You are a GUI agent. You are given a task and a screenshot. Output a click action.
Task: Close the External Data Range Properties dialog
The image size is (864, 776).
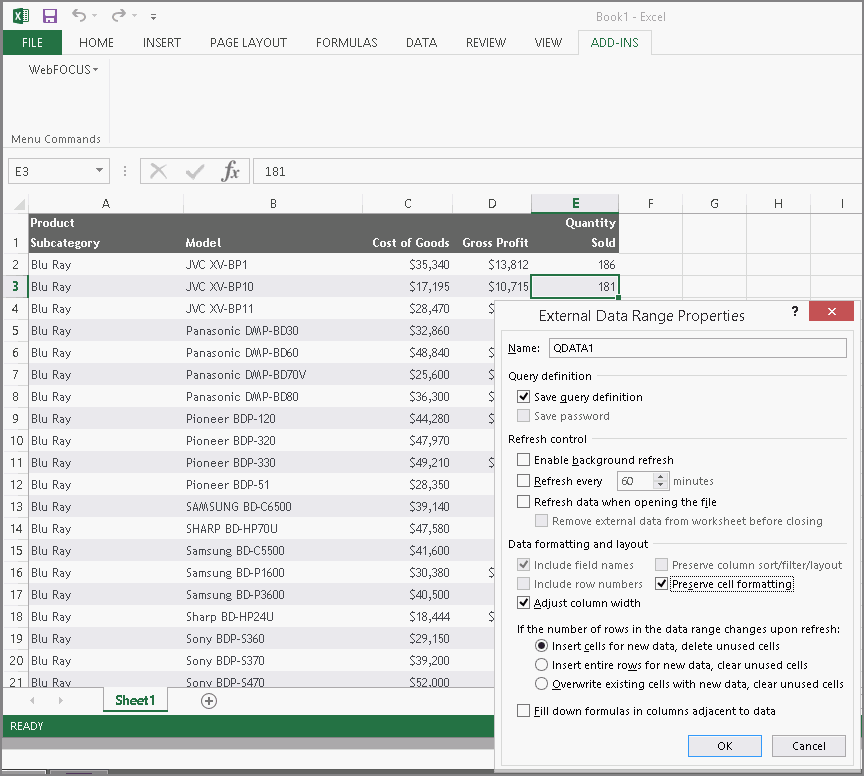click(x=831, y=311)
